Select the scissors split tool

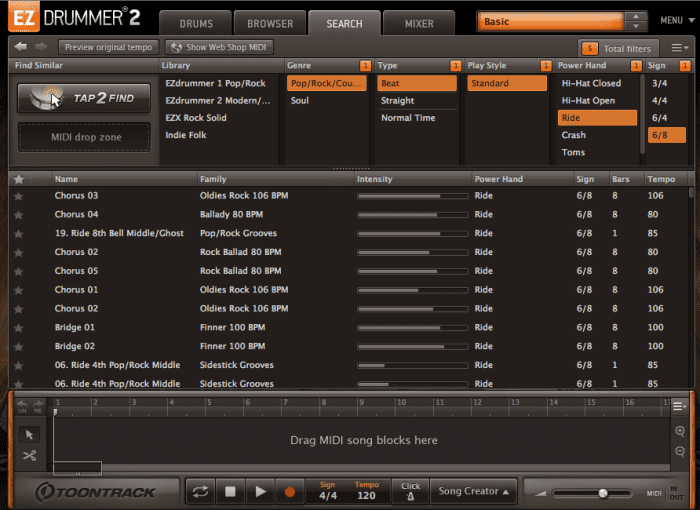point(29,456)
